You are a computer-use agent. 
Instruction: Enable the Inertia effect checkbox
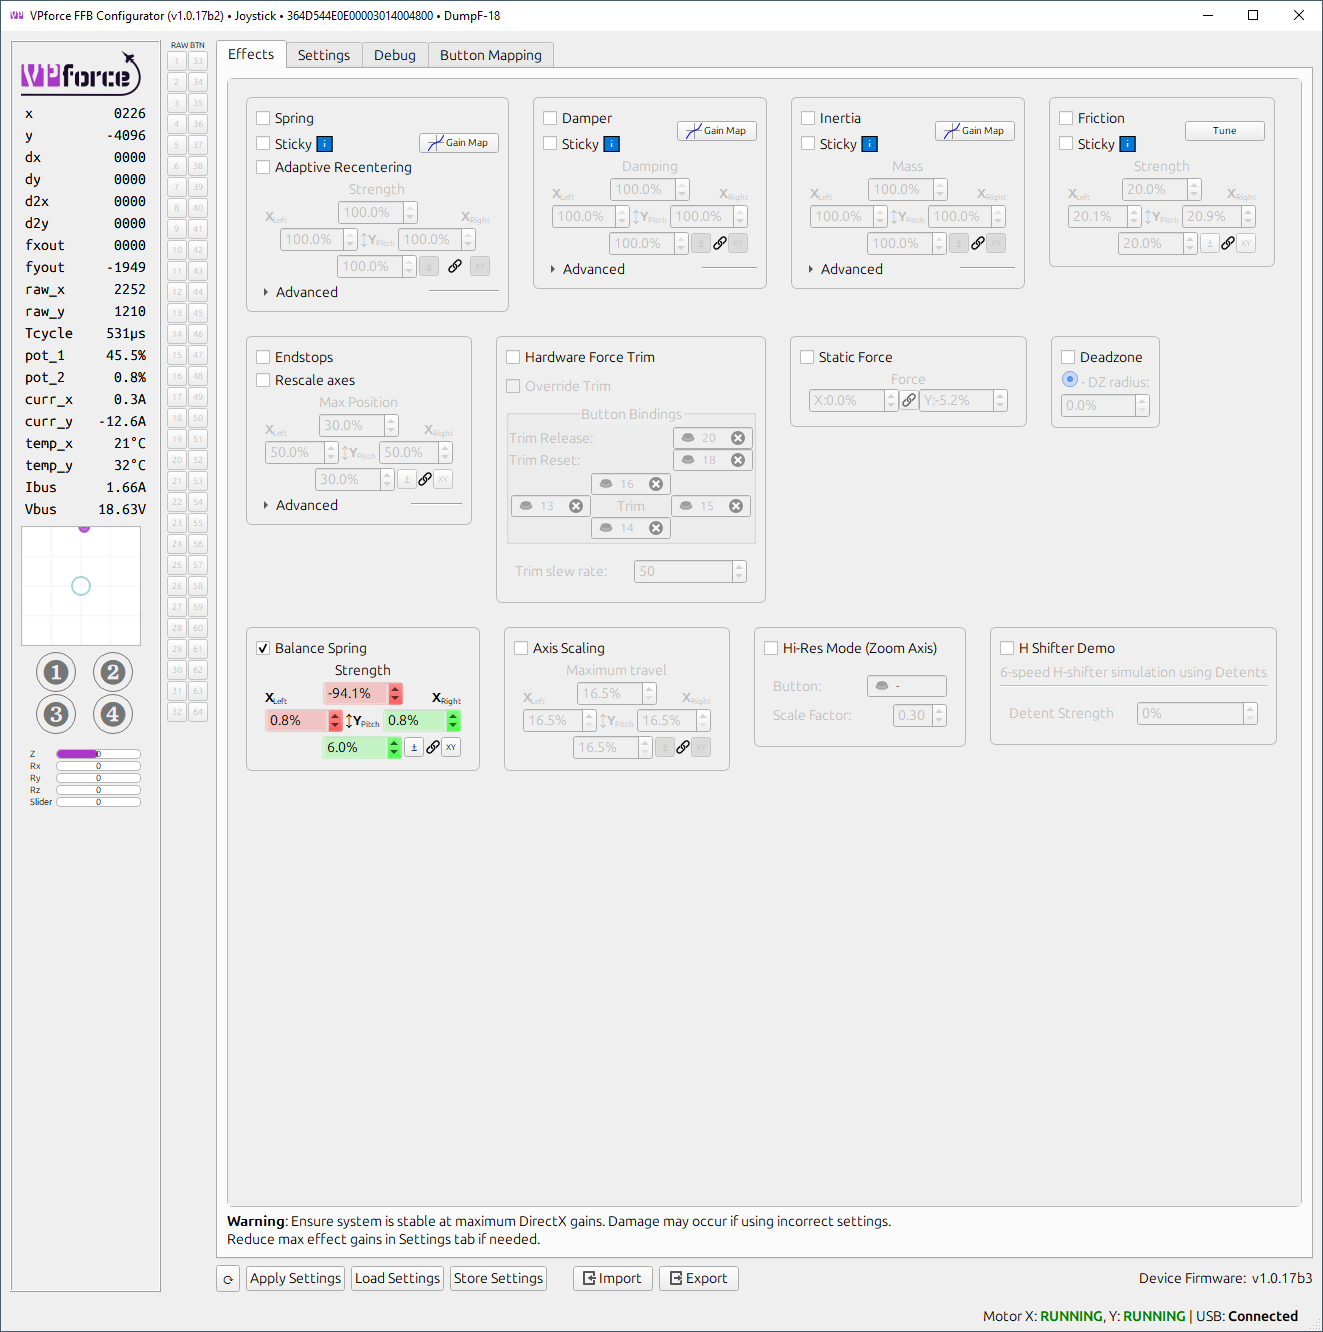[808, 118]
